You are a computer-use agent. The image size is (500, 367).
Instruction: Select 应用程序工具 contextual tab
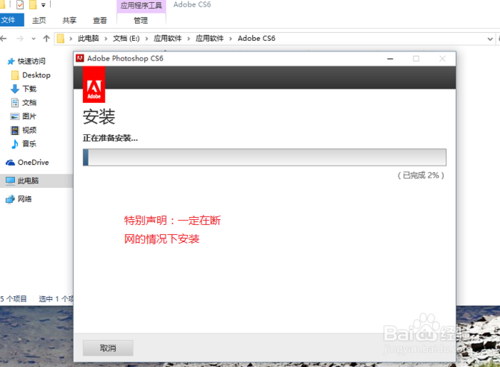141,6
